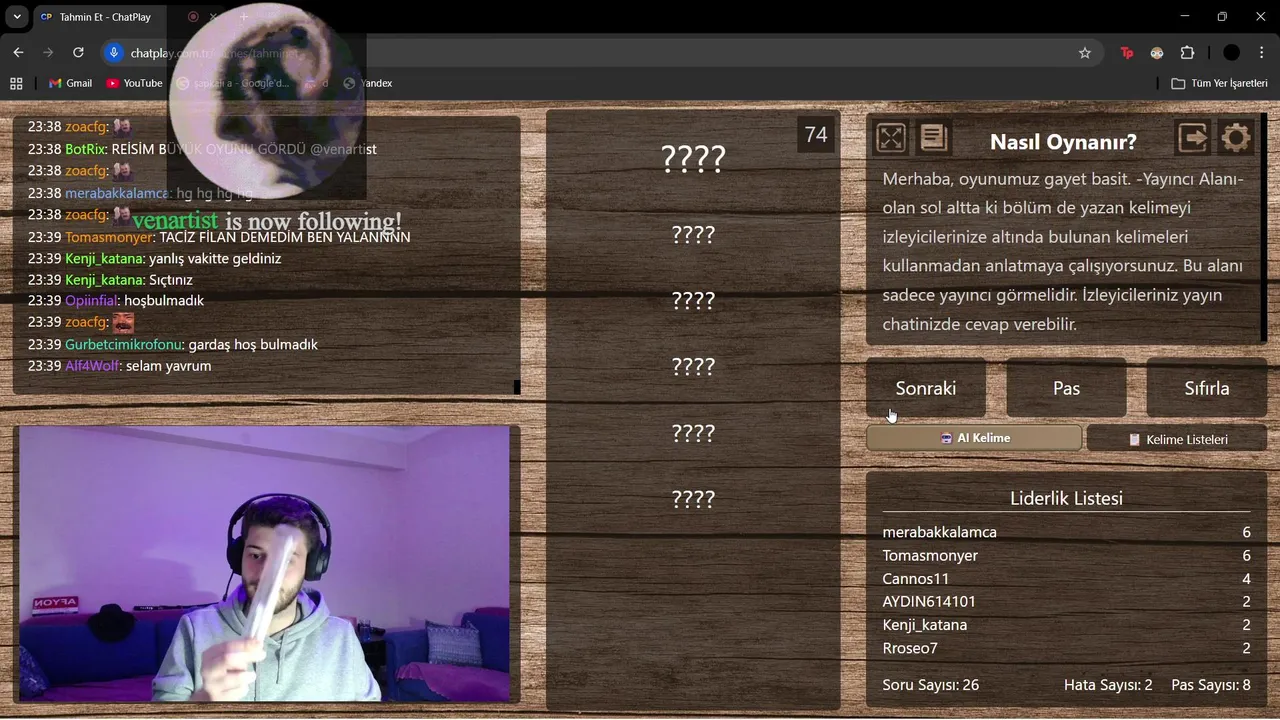Image resolution: width=1280 pixels, height=720 pixels.
Task: Click the Pas Sayısı: 8 counter
Action: 1211,685
